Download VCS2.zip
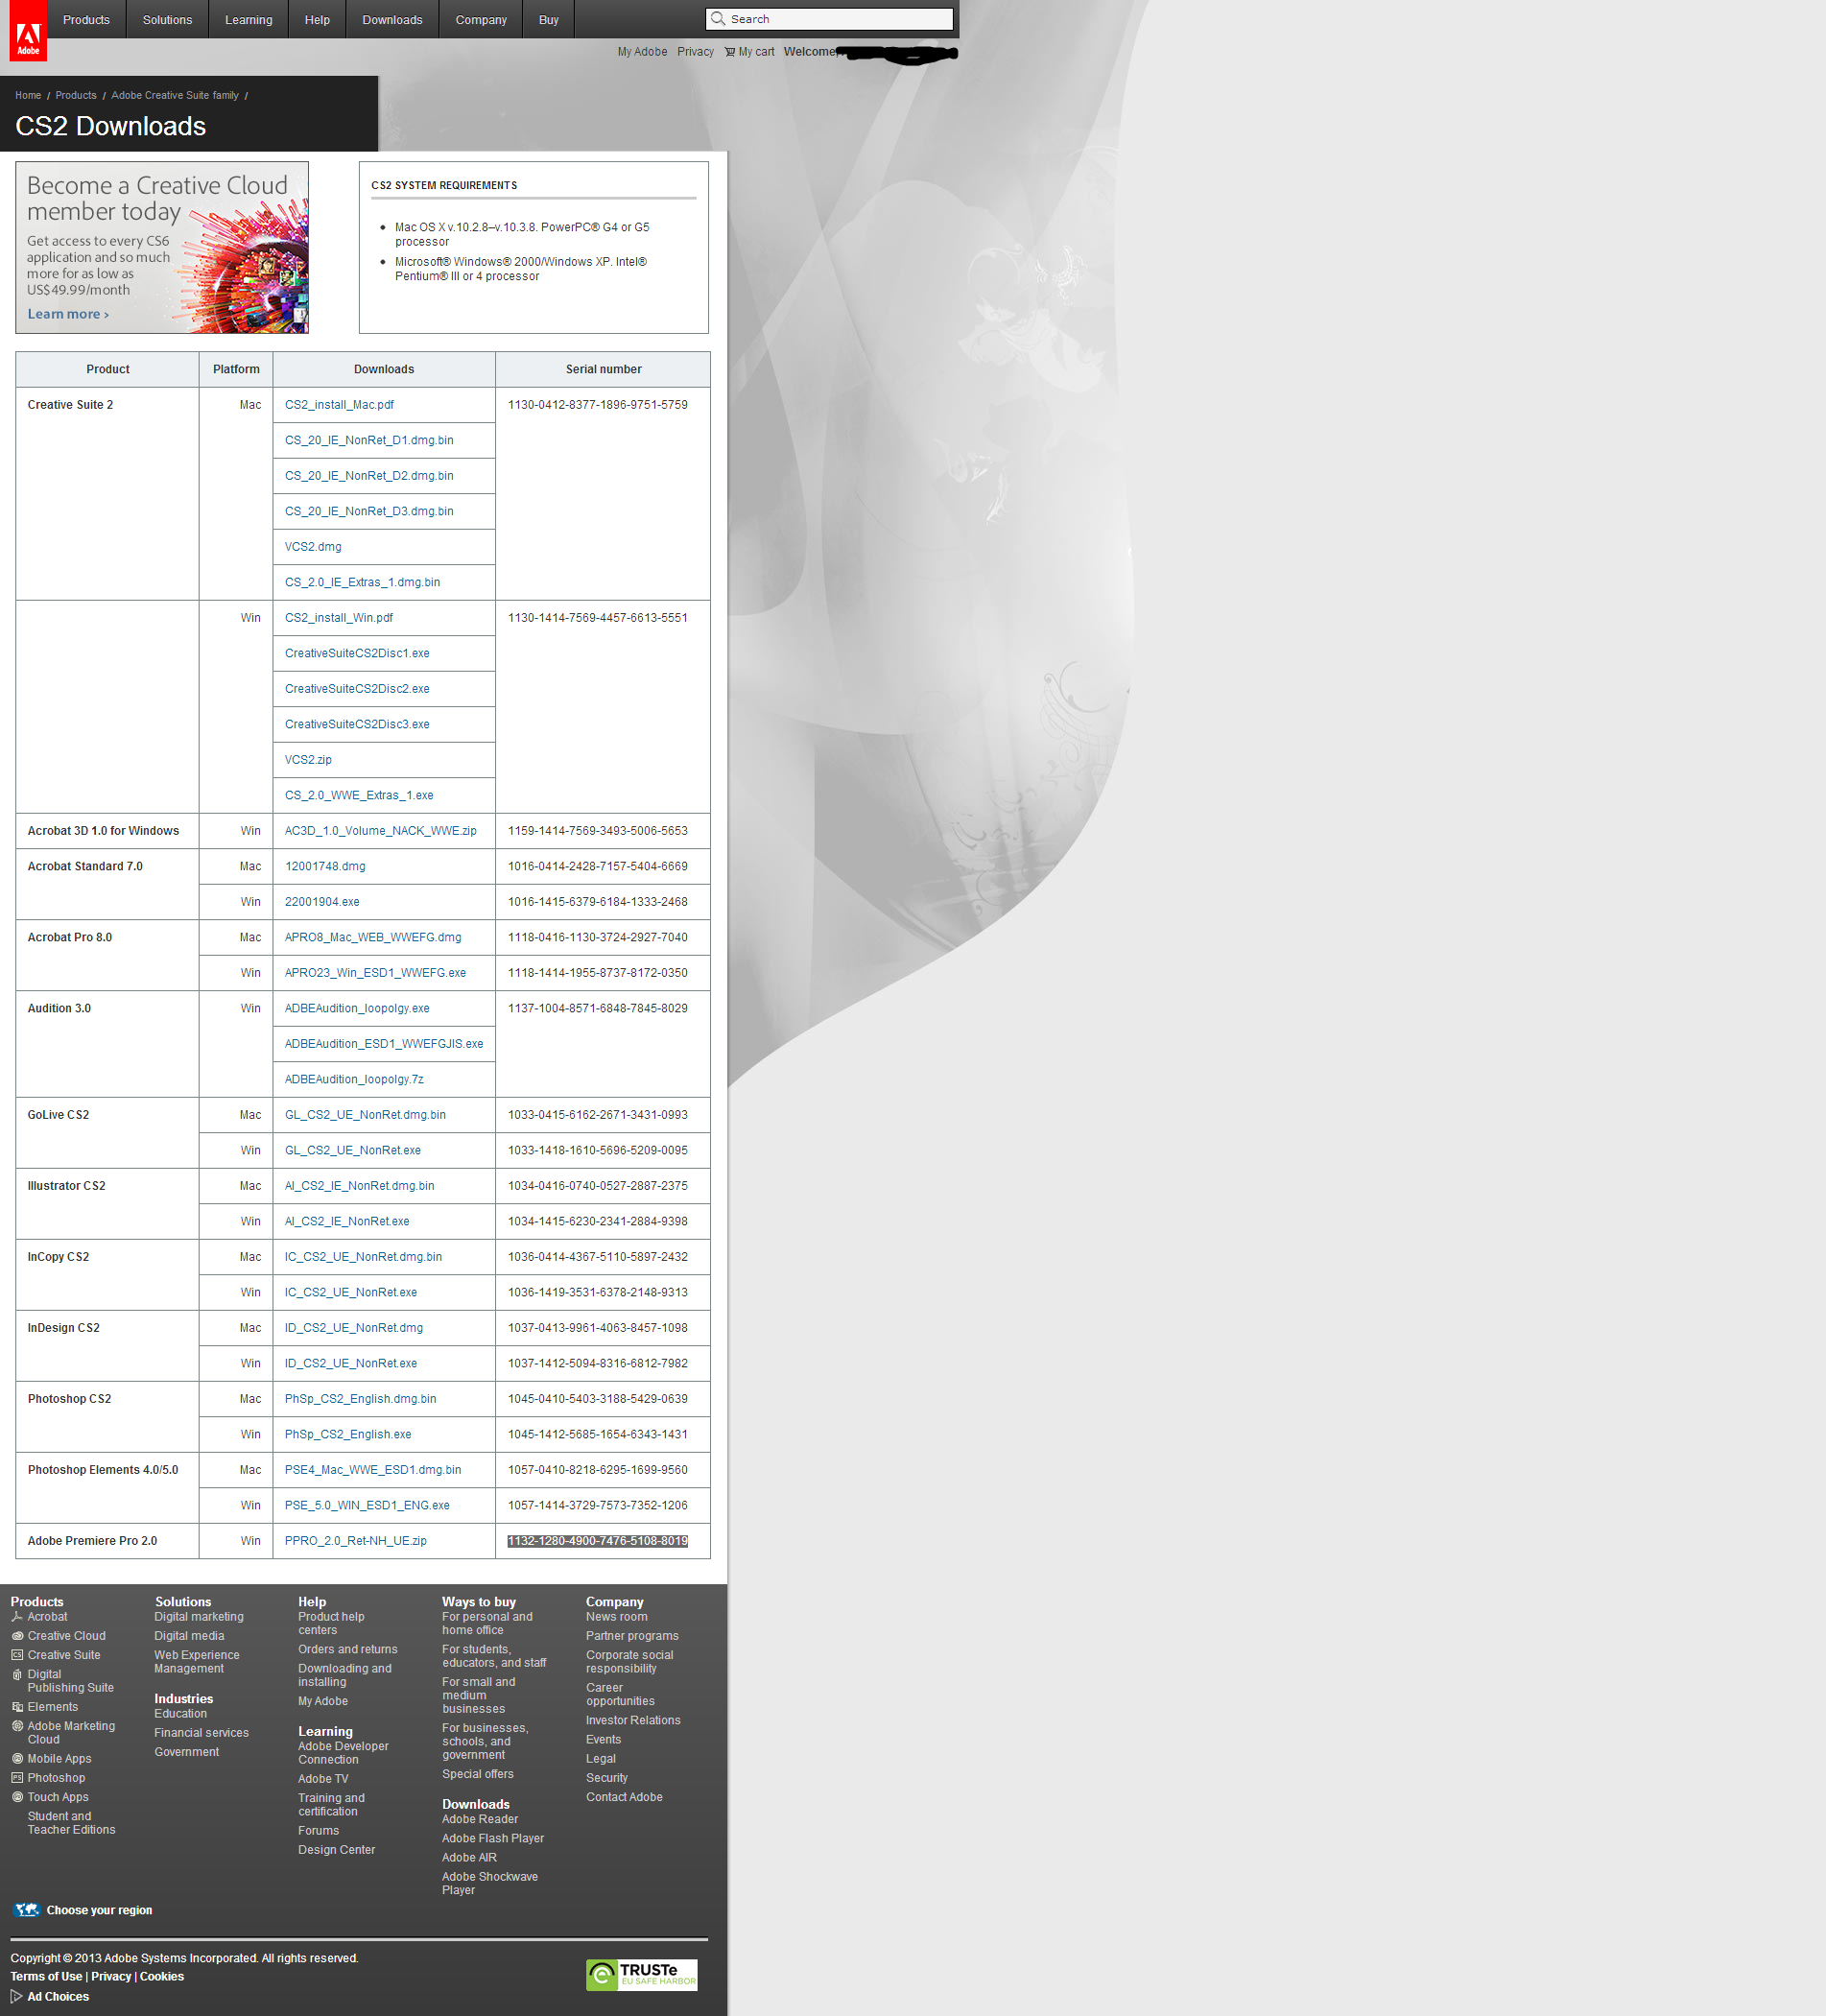This screenshot has height=2016, width=1826. pos(308,760)
